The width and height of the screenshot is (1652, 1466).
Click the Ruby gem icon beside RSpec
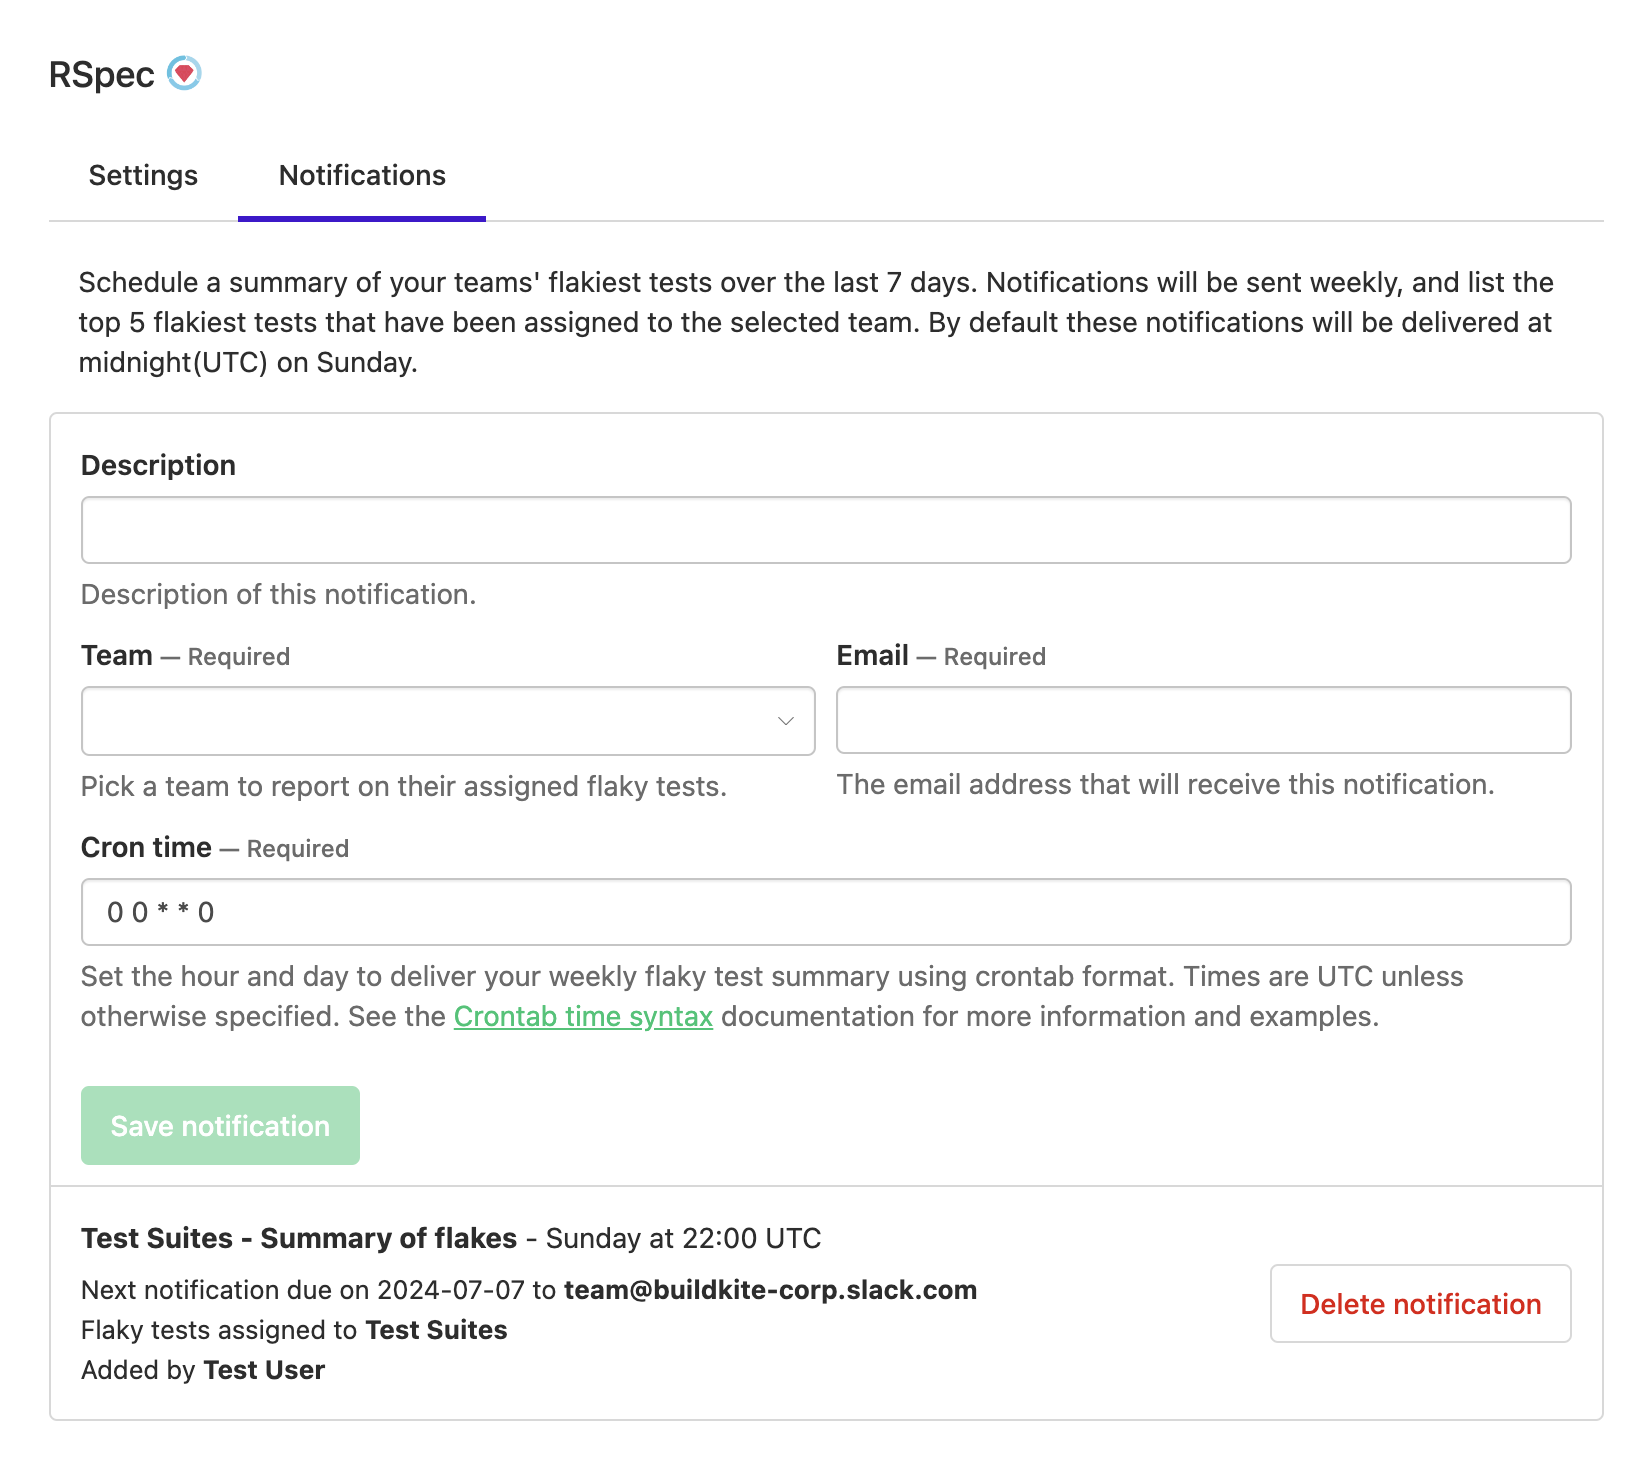pos(185,72)
